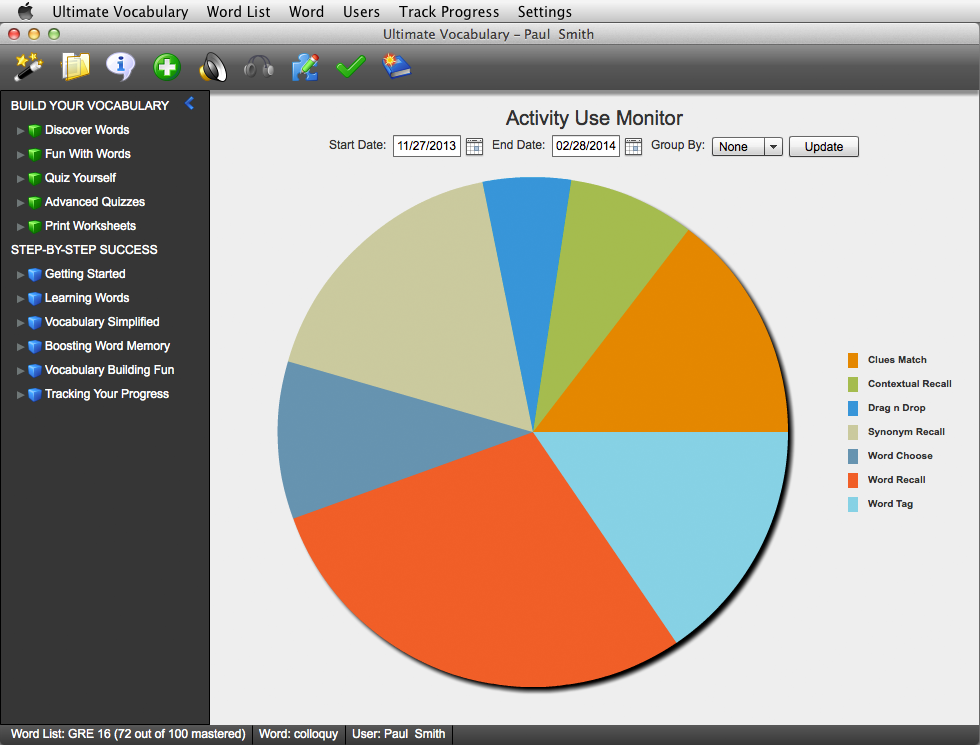The height and width of the screenshot is (745, 980).
Task: Open the Start Date calendar picker
Action: click(475, 147)
